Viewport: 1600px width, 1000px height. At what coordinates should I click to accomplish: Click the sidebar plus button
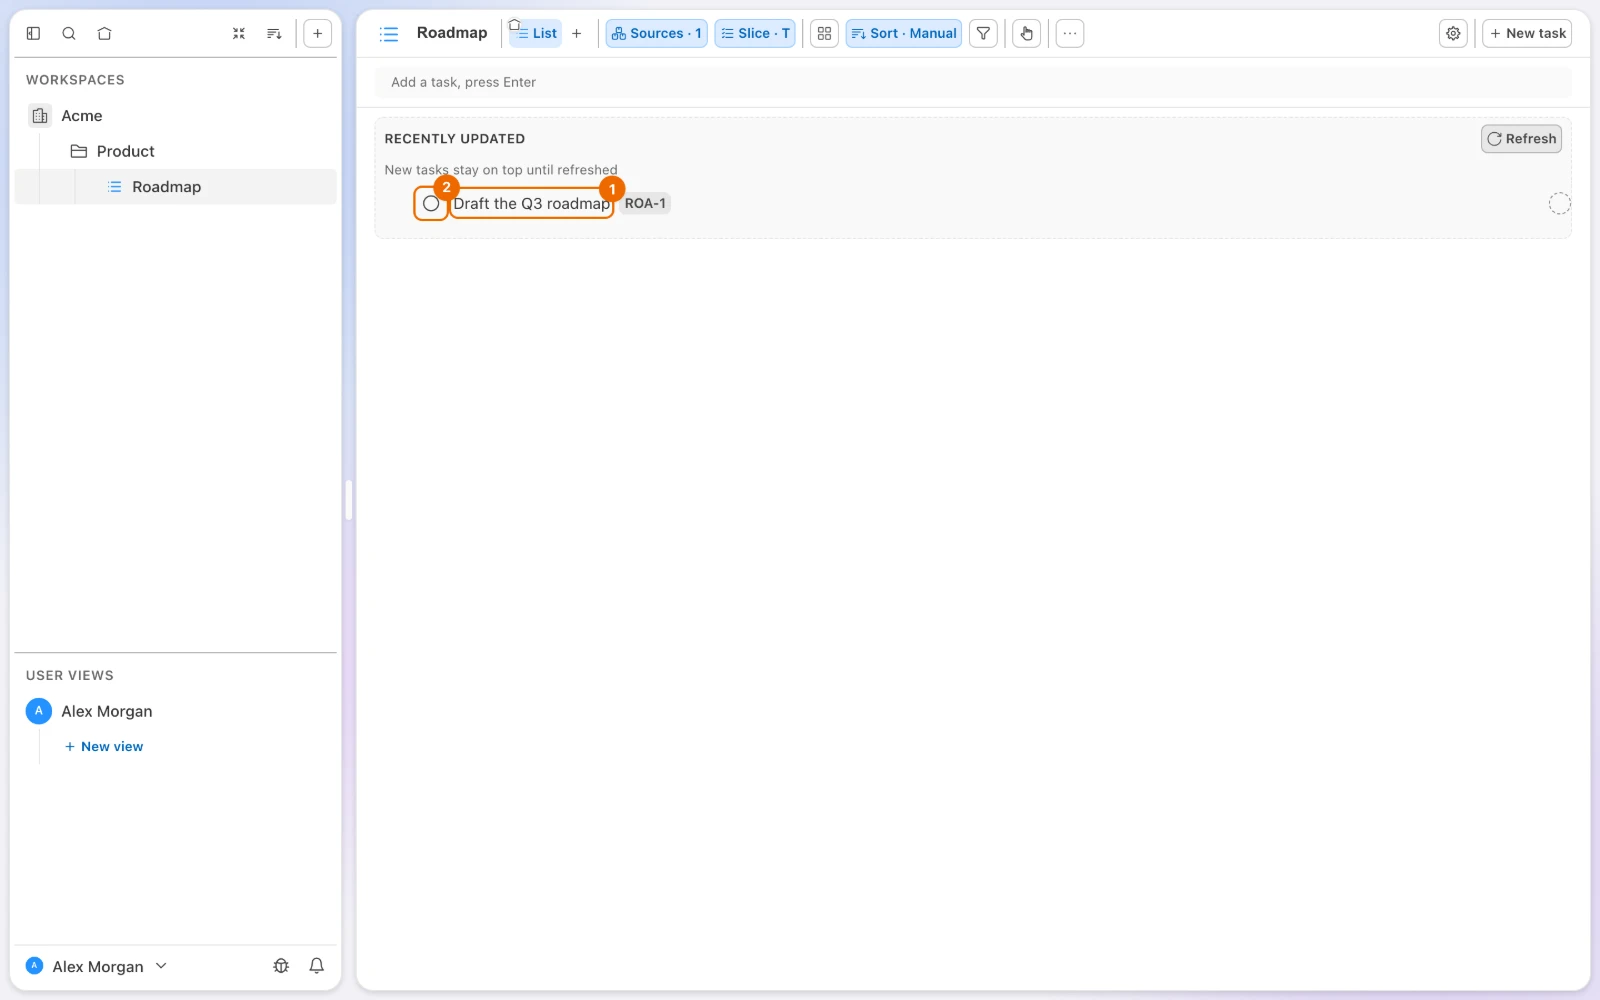(x=317, y=33)
